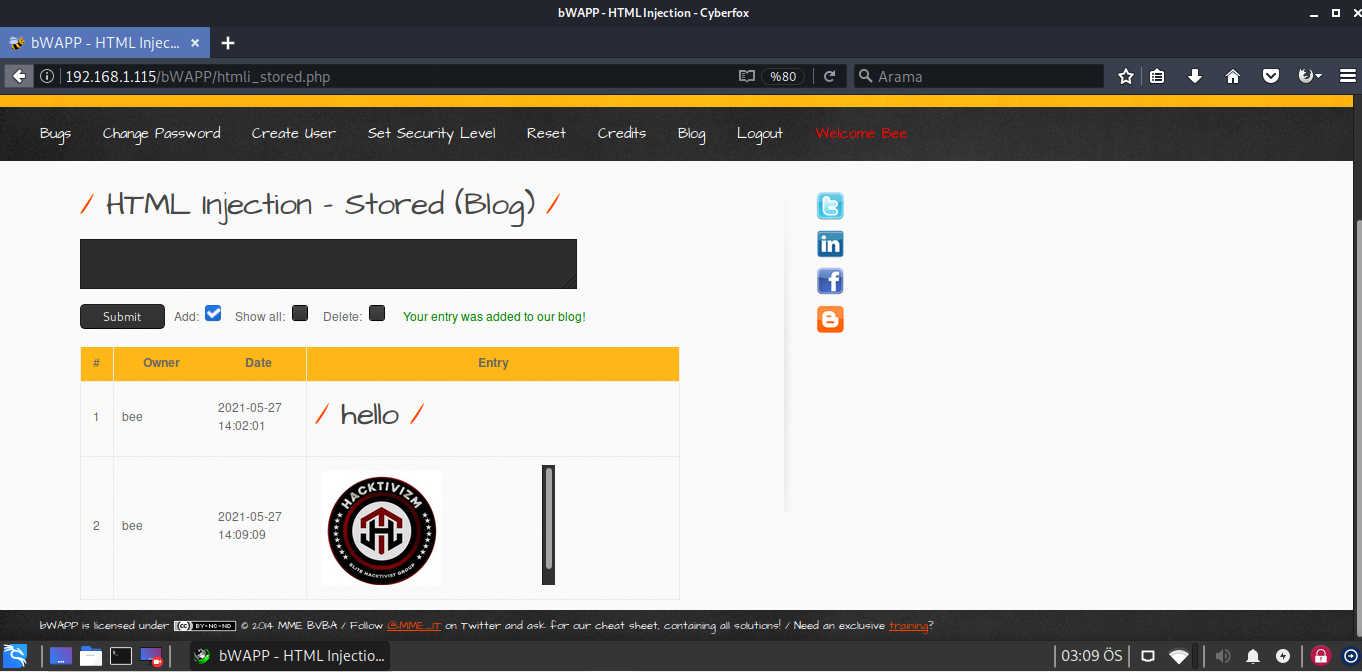The width and height of the screenshot is (1362, 672).
Task: Launch the file manager from taskbar
Action: coord(91,656)
